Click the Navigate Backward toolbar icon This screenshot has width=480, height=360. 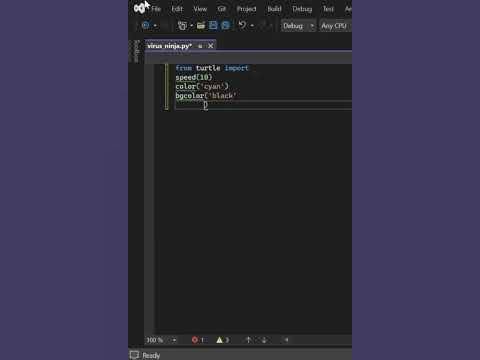point(146,25)
